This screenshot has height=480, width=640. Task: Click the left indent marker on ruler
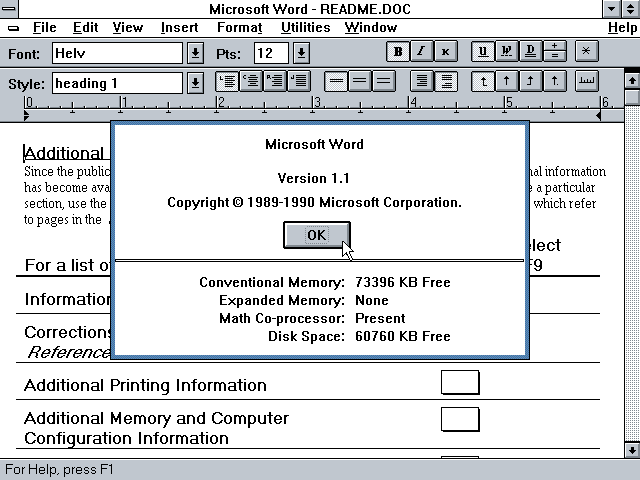coord(26,116)
